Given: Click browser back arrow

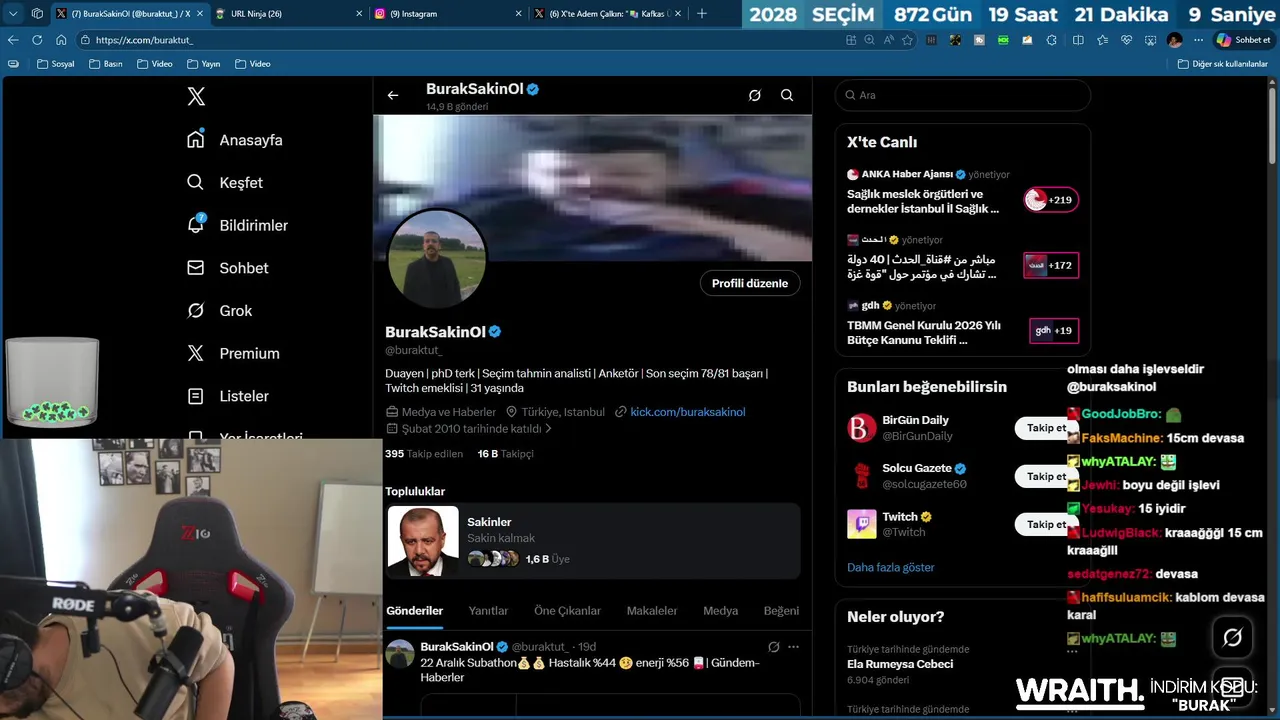Looking at the screenshot, I should click(x=13, y=40).
